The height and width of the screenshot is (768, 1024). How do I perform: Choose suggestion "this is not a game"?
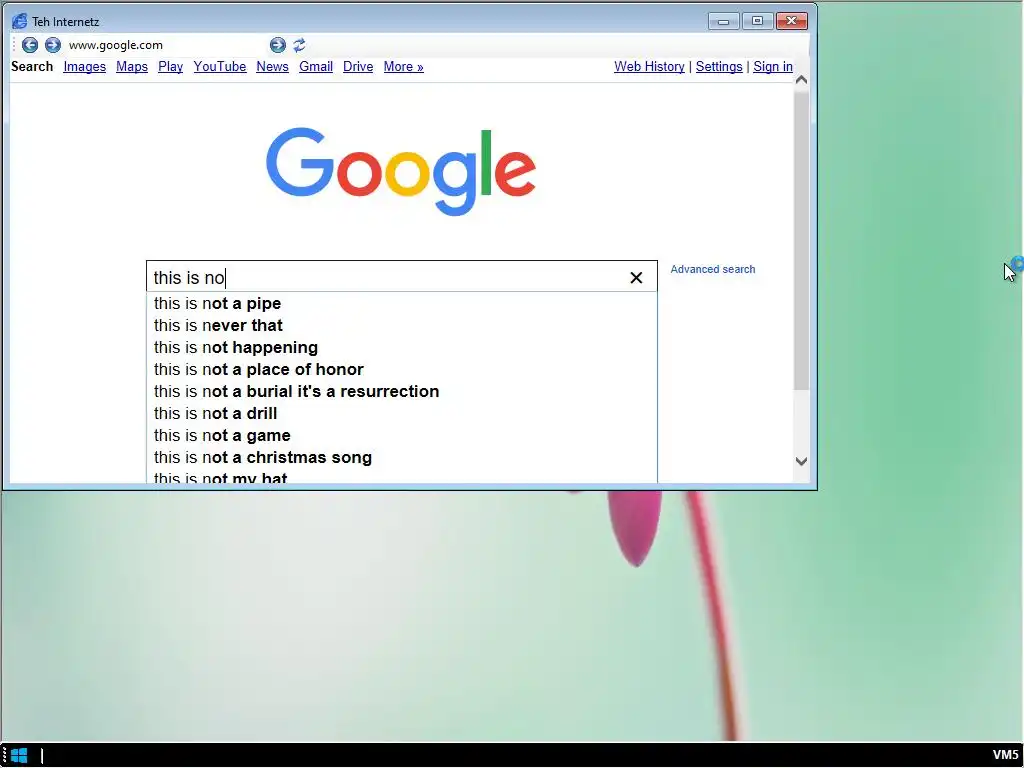[402, 436]
